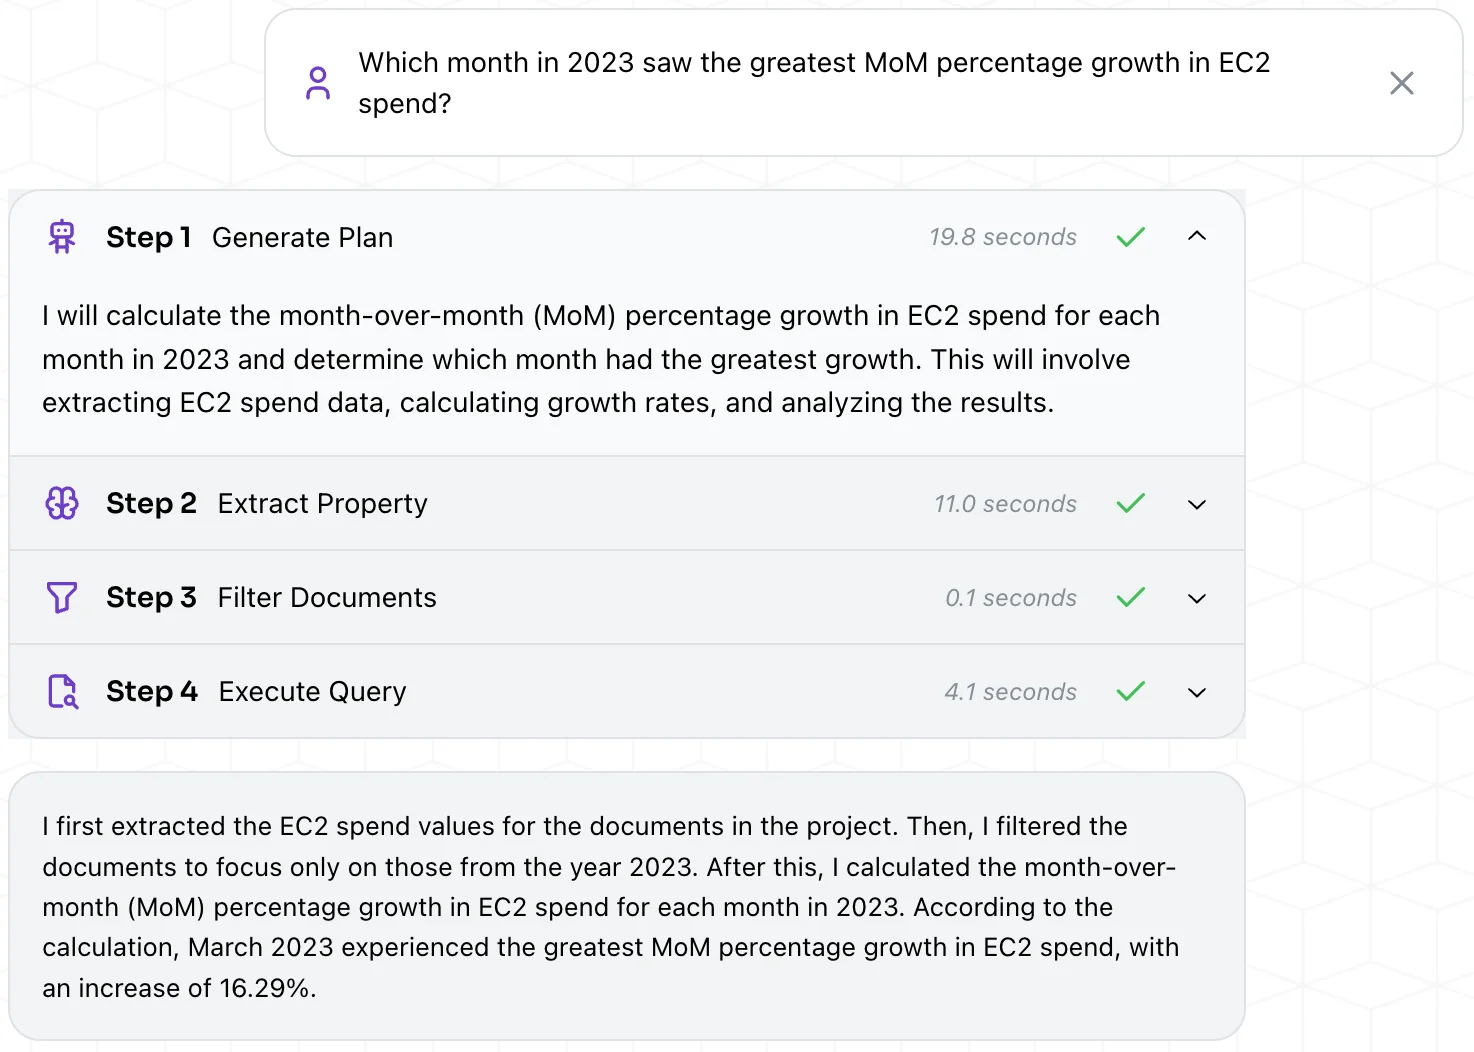Click the green checkmark on Step 2

click(x=1130, y=503)
